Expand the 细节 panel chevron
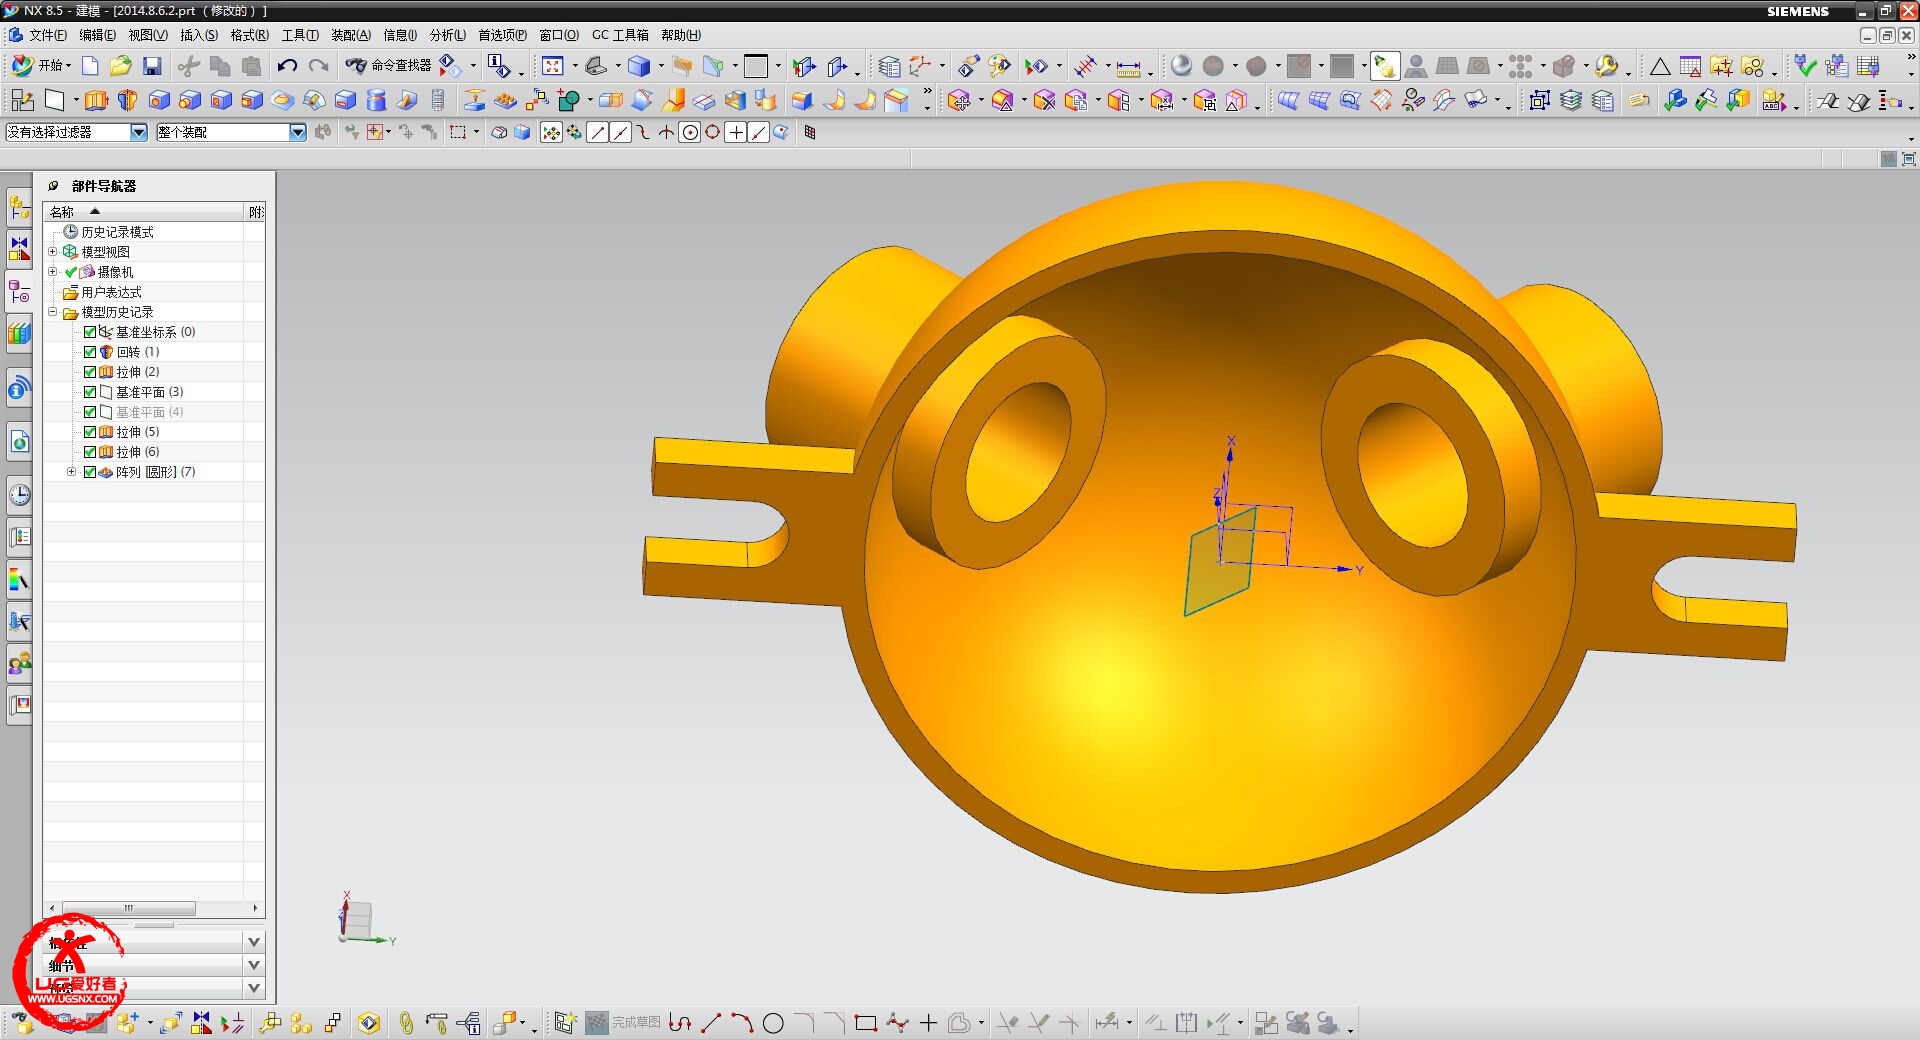1920x1040 pixels. pyautogui.click(x=254, y=965)
